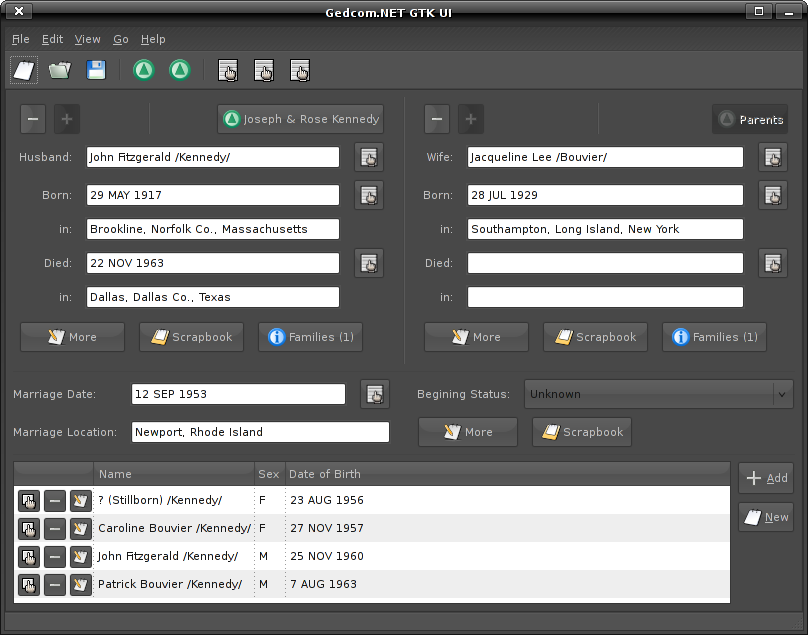Click the Add child button
The height and width of the screenshot is (635, 808).
[766, 478]
